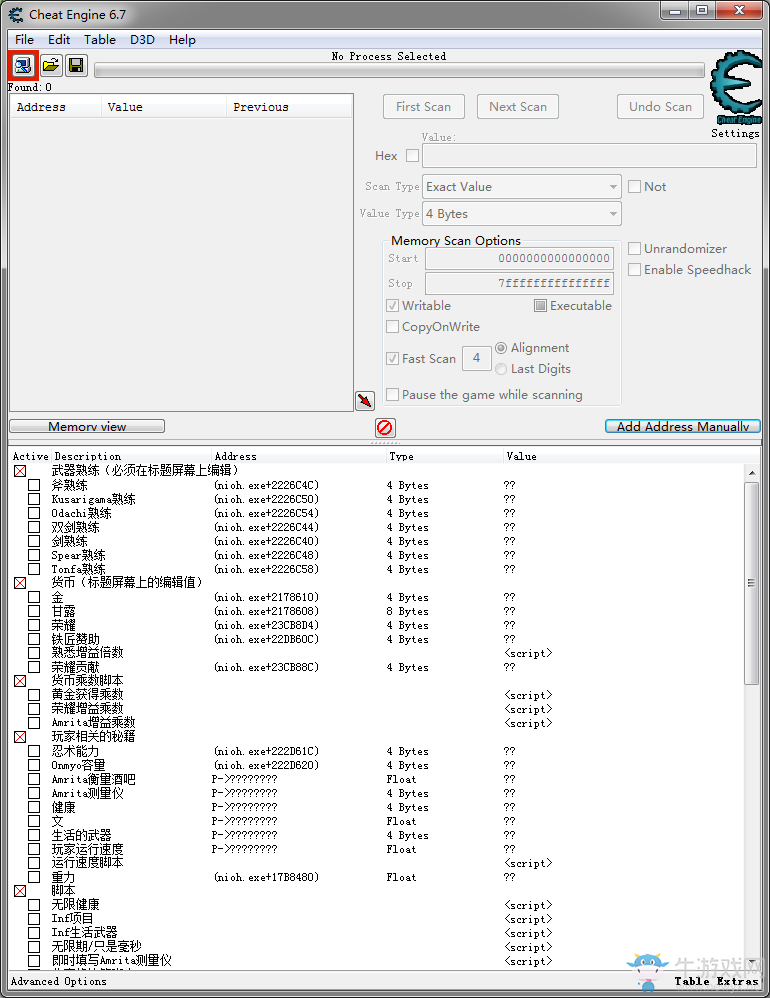
Task: Select the Alignment radio button
Action: point(501,348)
